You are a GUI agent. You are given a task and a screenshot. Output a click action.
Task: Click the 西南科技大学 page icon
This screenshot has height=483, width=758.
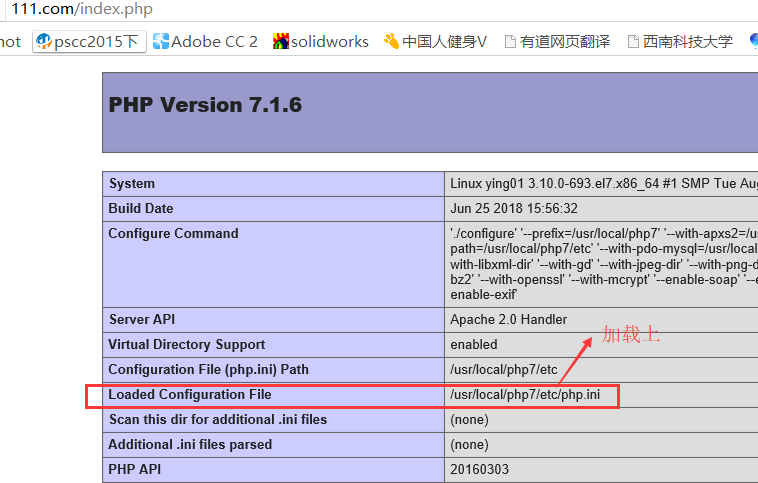[x=633, y=42]
